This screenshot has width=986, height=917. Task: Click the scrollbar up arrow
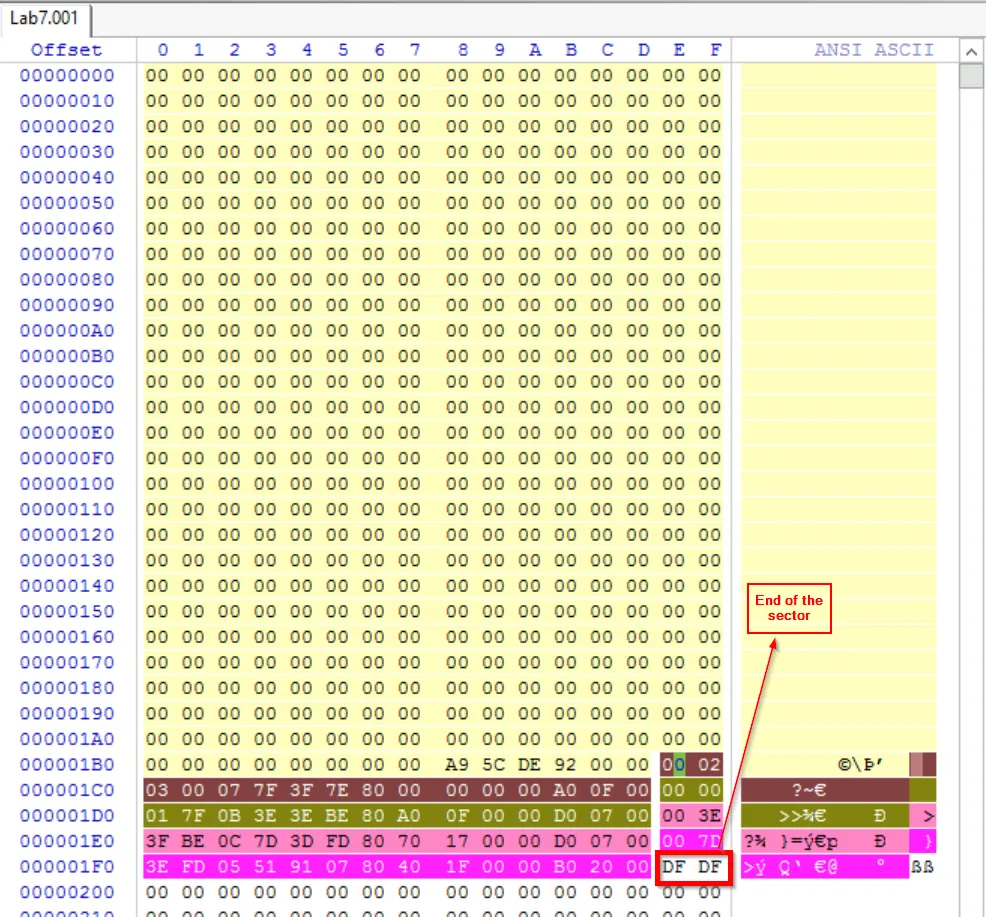[971, 50]
